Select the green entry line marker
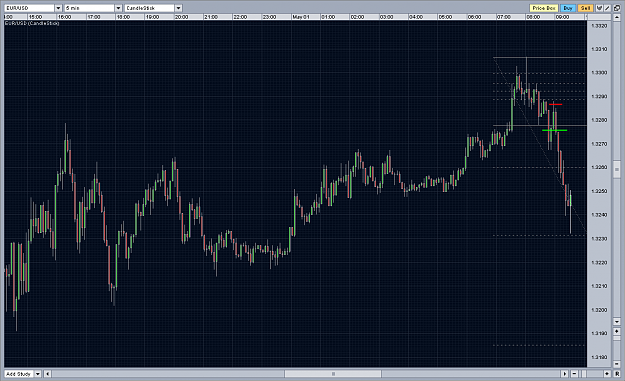The width and height of the screenshot is (625, 381). coord(554,130)
